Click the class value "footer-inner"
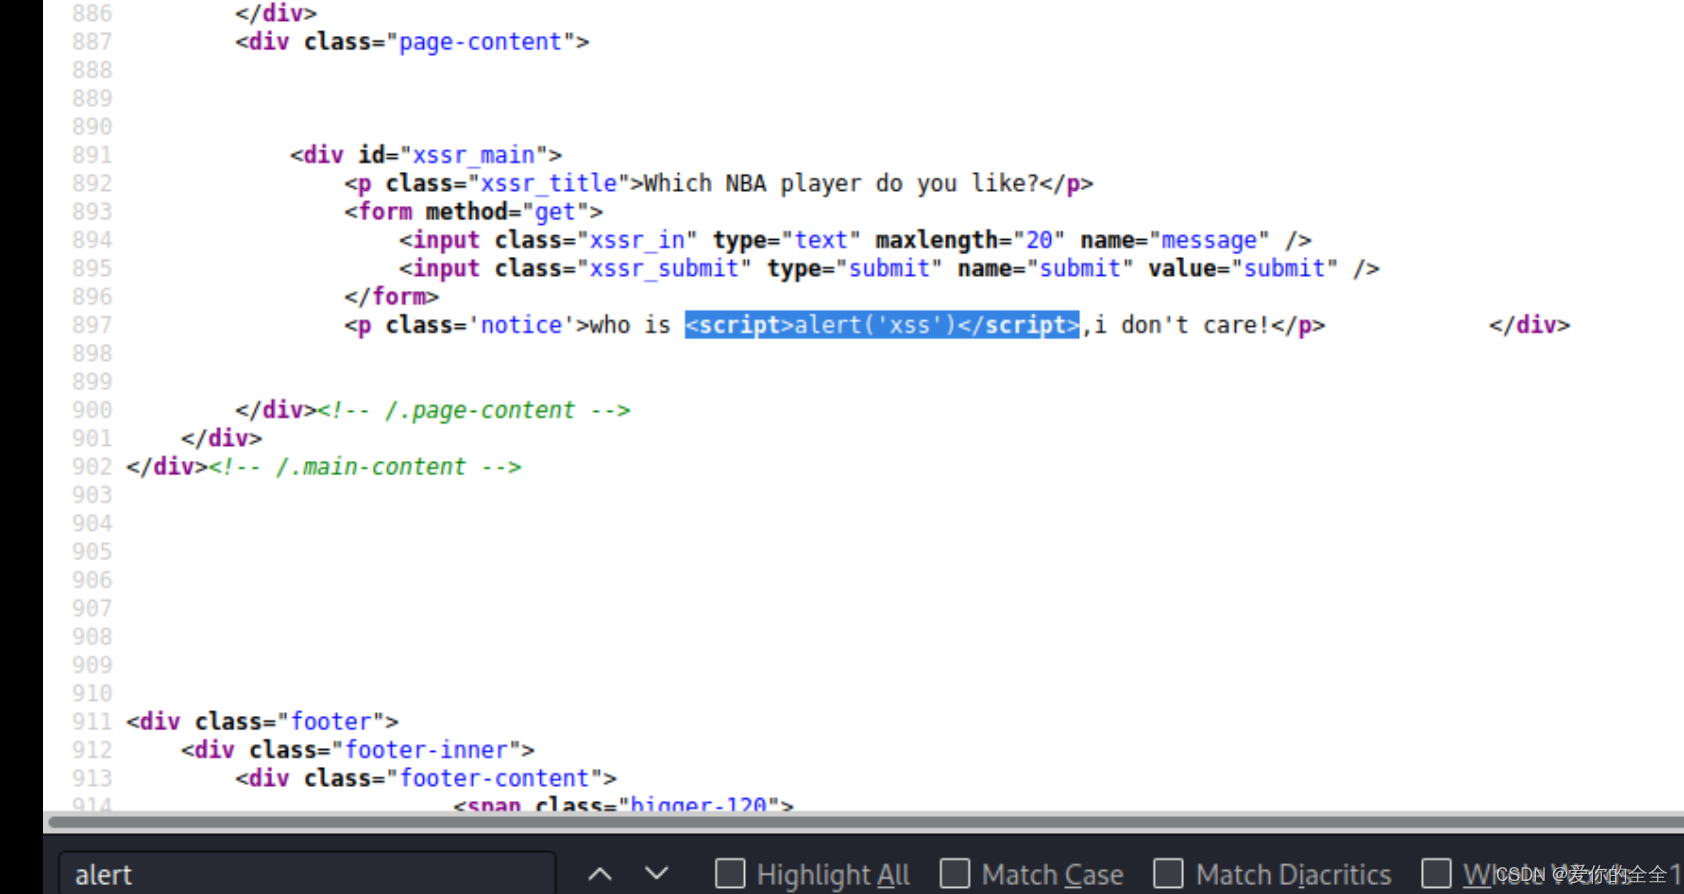1684x894 pixels. (427, 750)
